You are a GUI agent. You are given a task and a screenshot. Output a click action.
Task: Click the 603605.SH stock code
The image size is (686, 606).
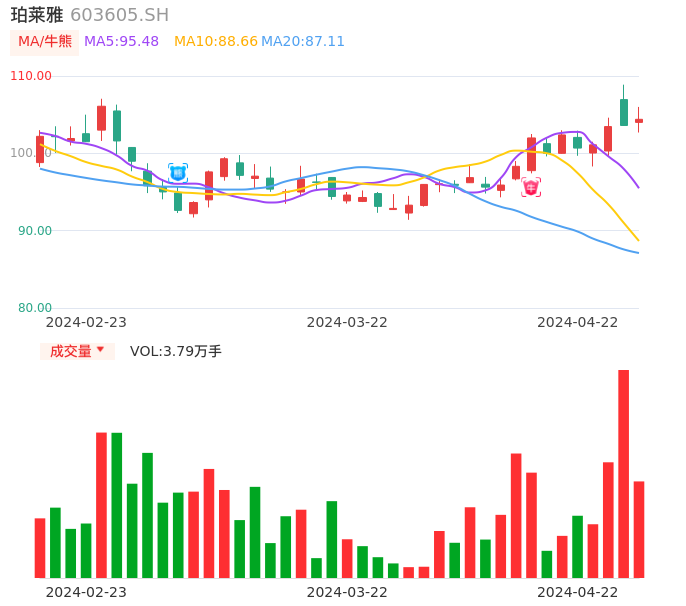(119, 15)
